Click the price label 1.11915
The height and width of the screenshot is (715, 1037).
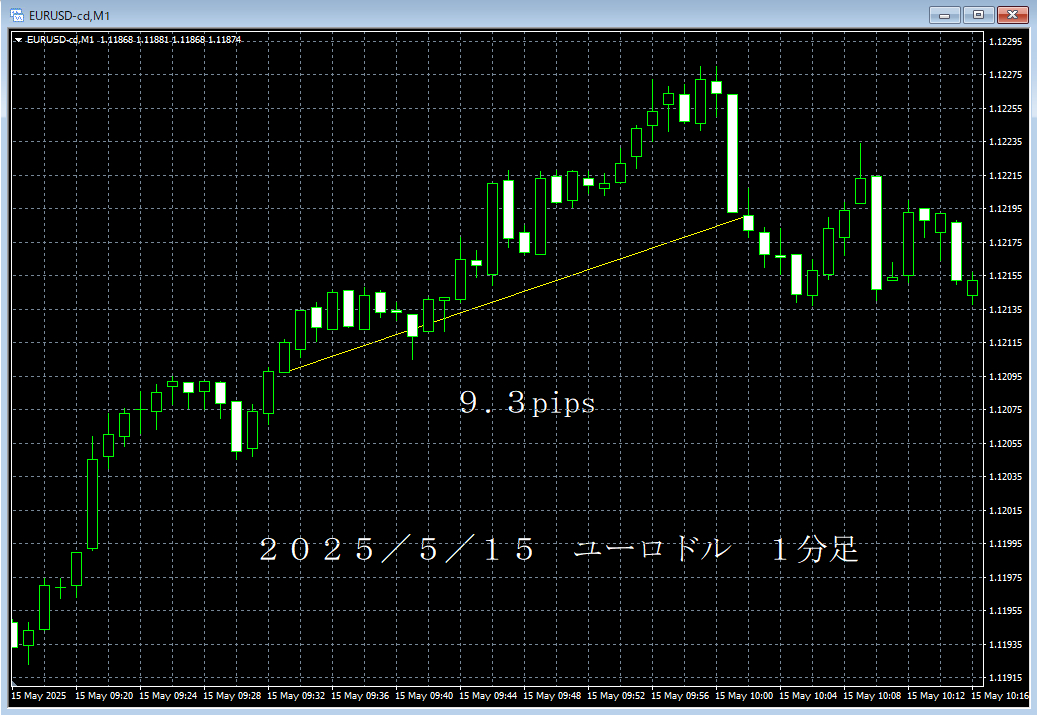[1005, 678]
